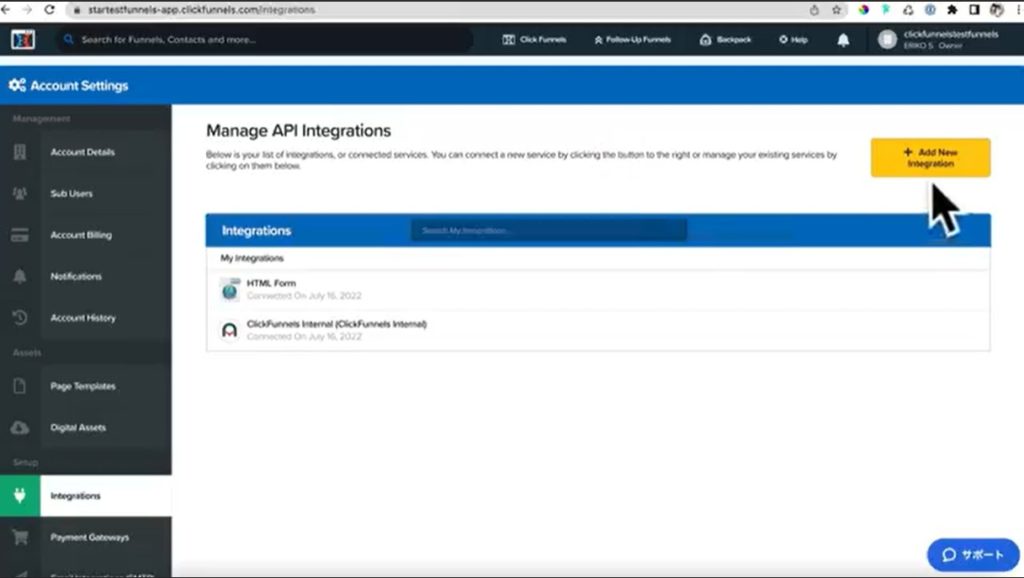The width and height of the screenshot is (1024, 578).
Task: Click the Account Billing card icon
Action: point(20,236)
